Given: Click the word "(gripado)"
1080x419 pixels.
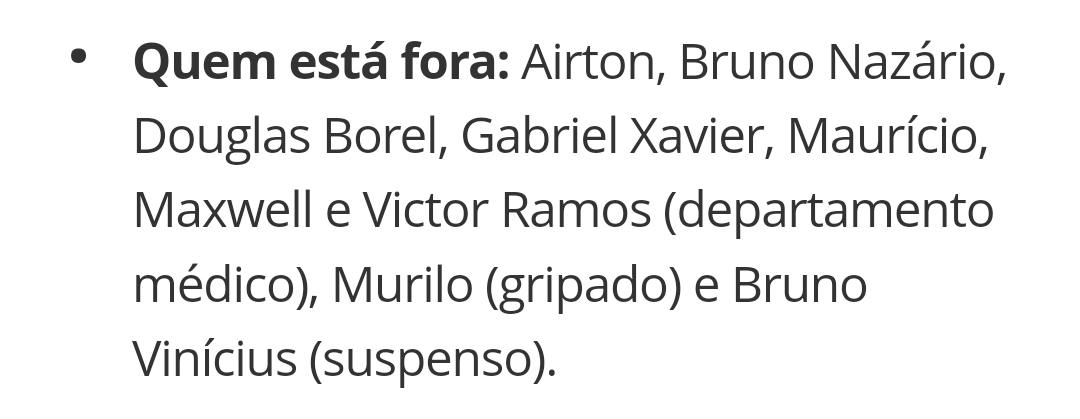Looking at the screenshot, I should pos(584,287).
